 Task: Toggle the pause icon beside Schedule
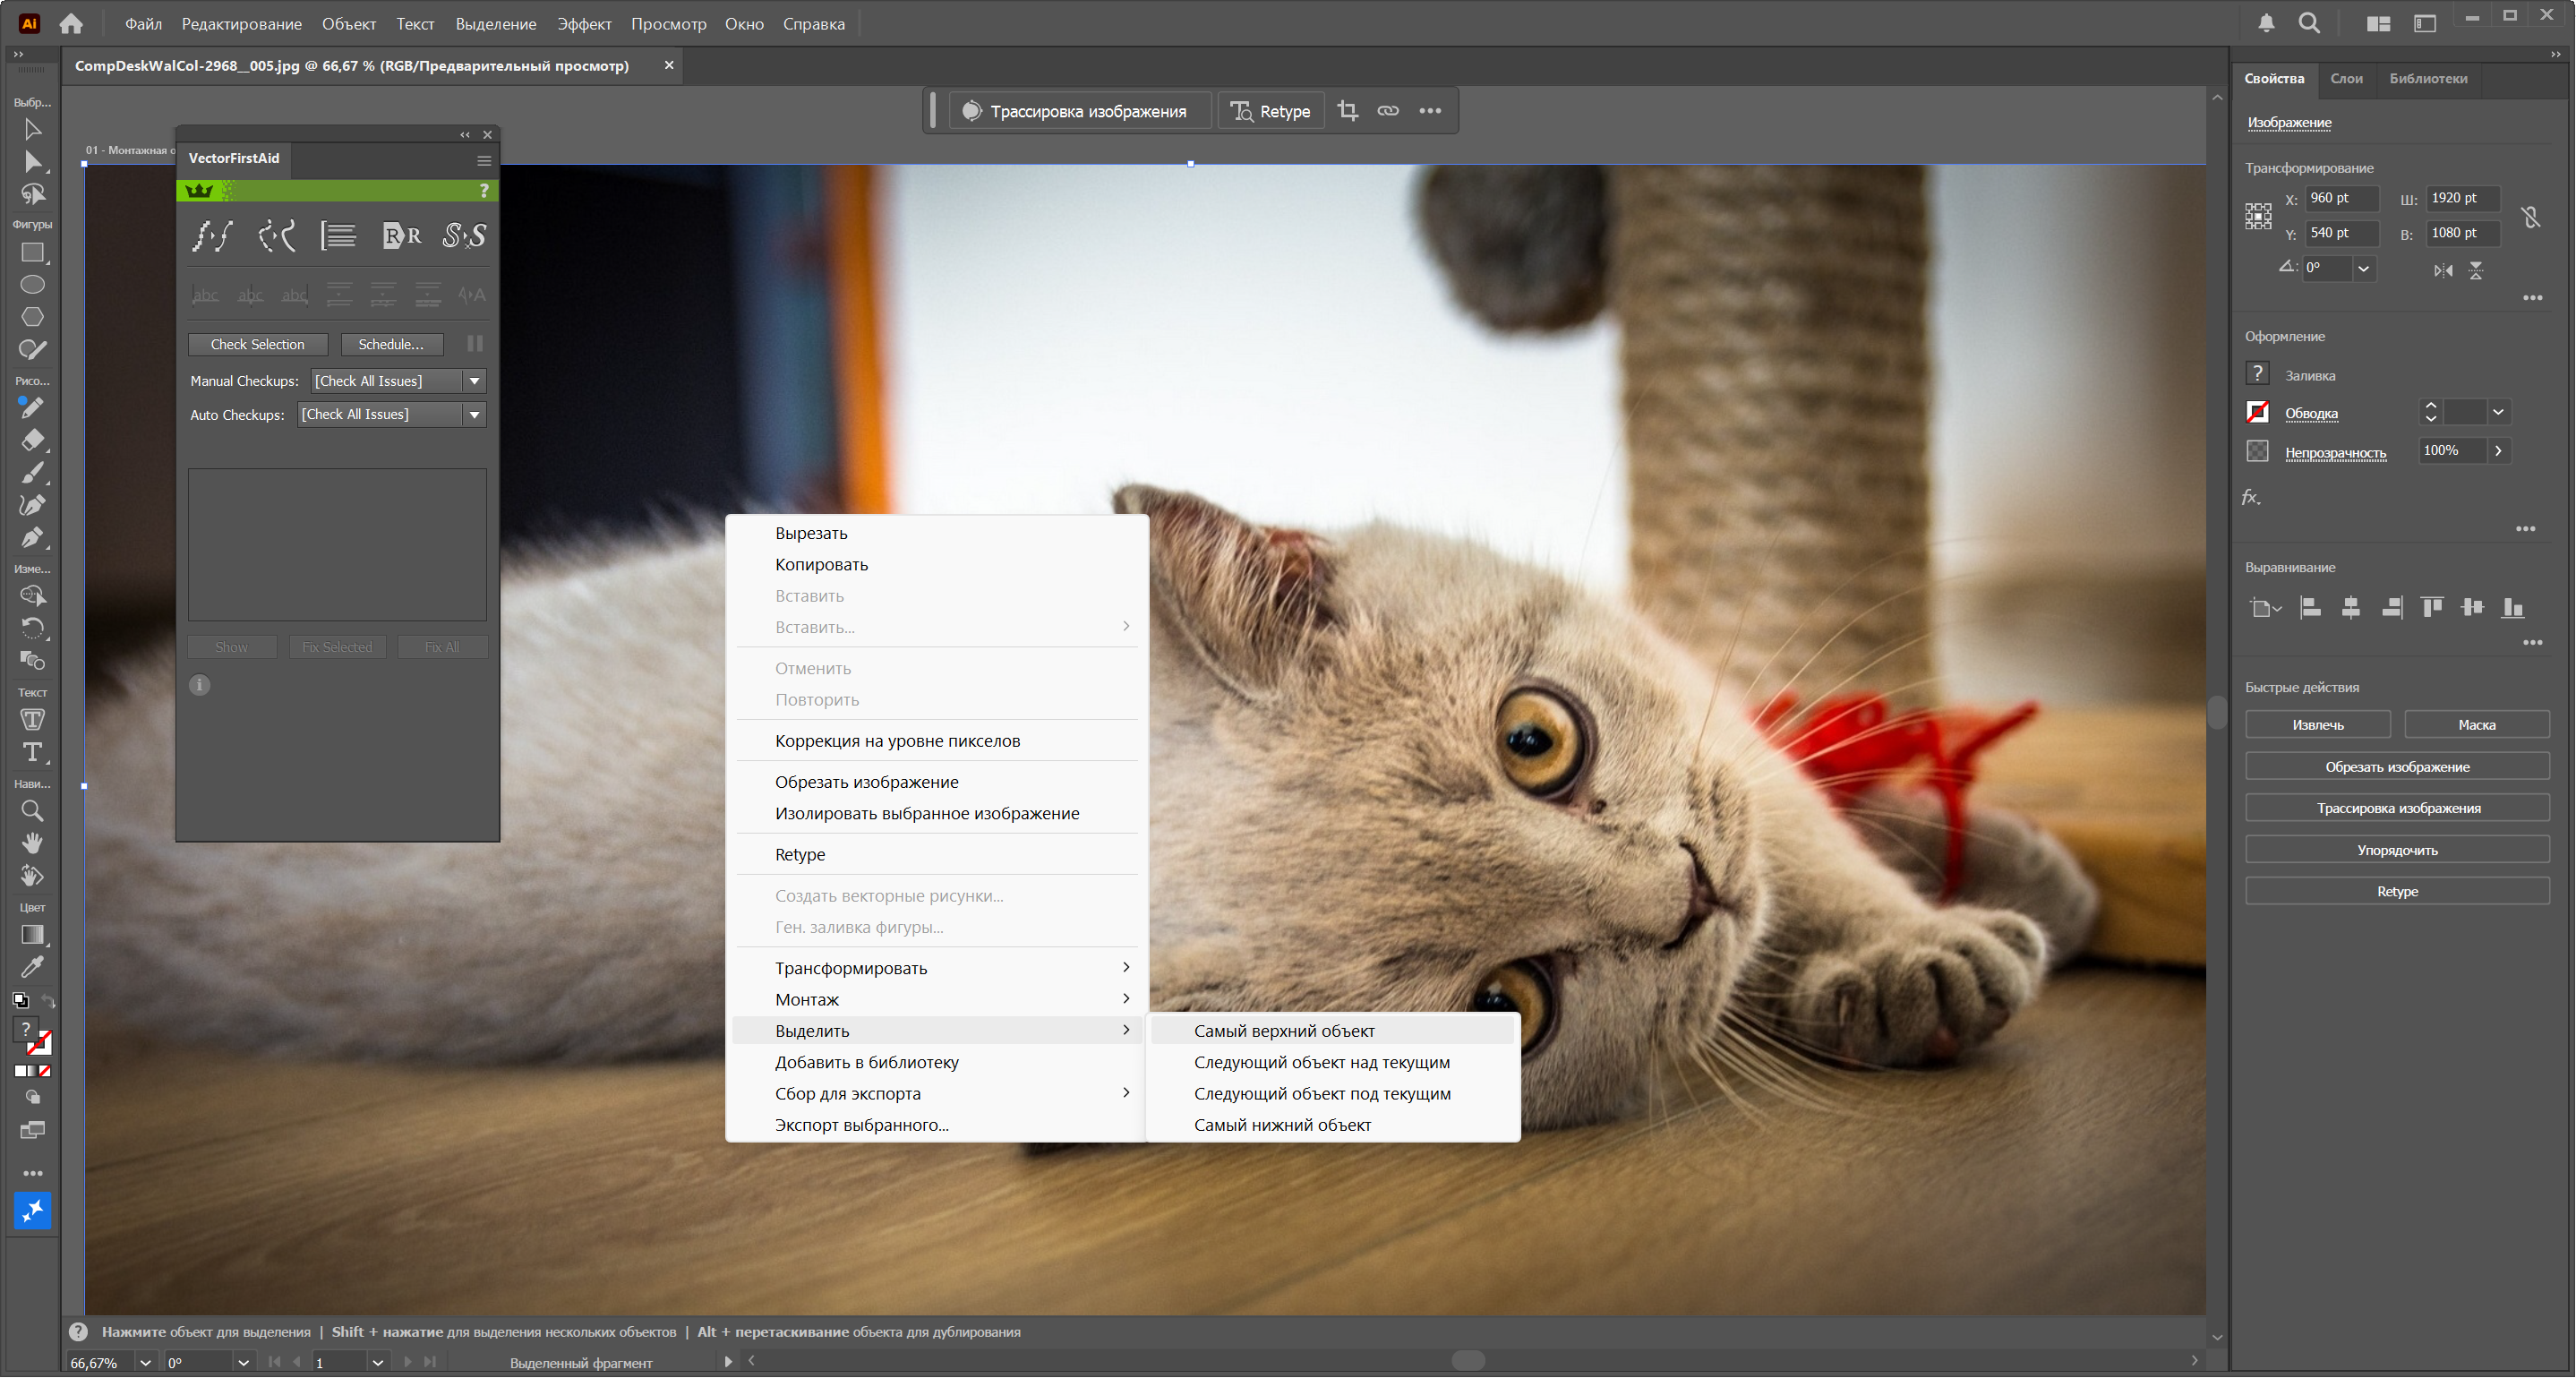point(475,344)
